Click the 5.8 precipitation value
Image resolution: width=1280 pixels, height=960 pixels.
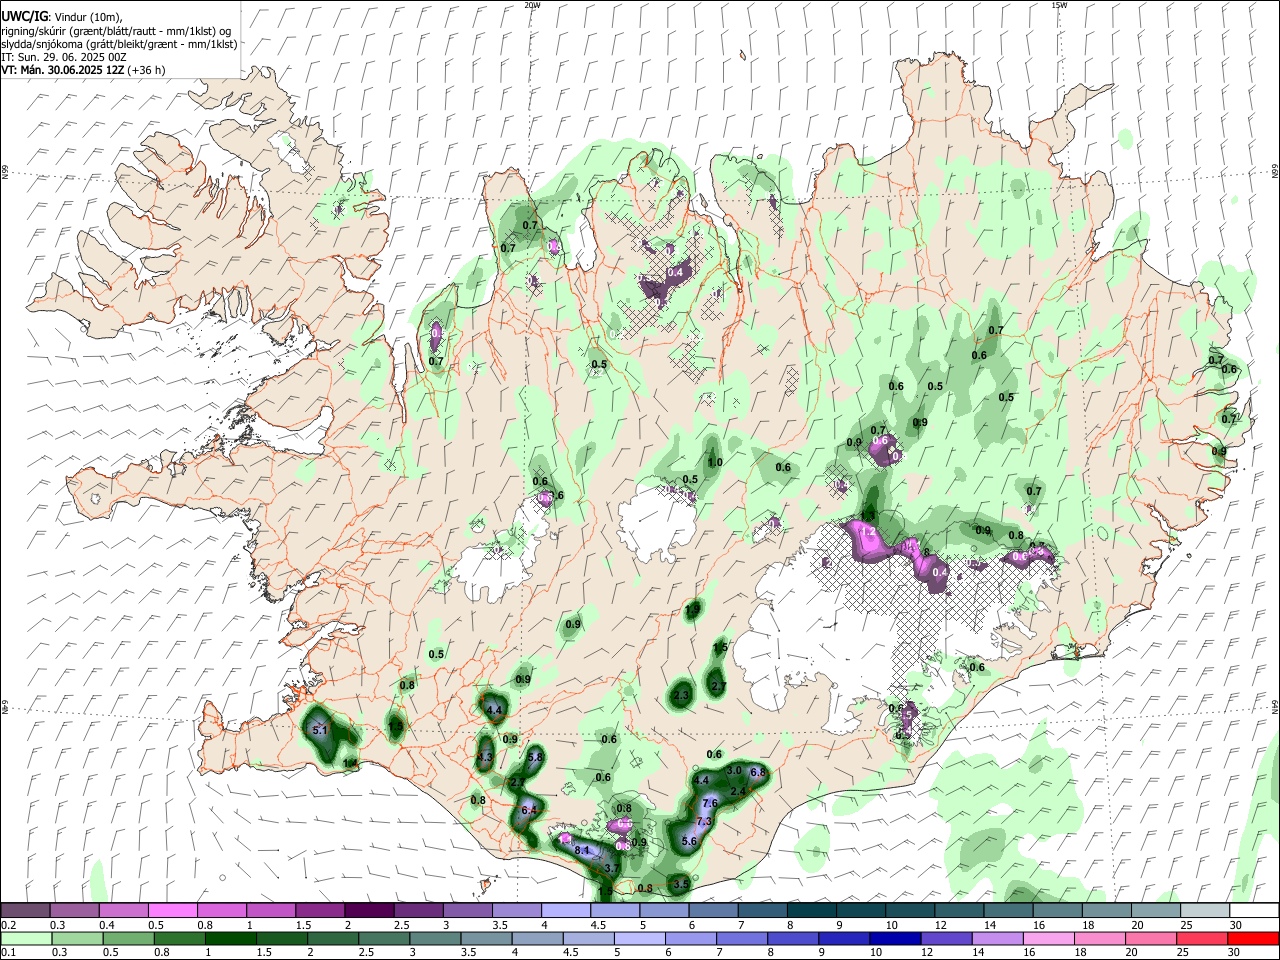(535, 757)
